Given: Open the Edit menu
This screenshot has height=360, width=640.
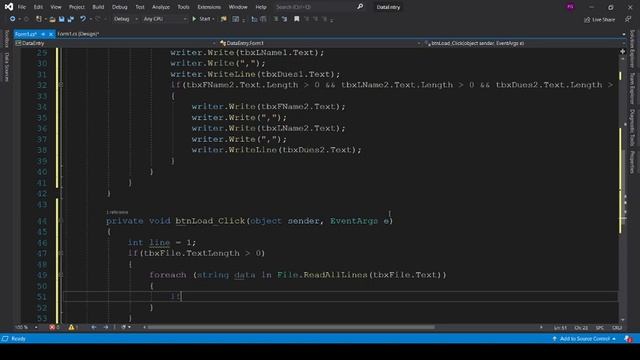Looking at the screenshot, I should point(38,7).
